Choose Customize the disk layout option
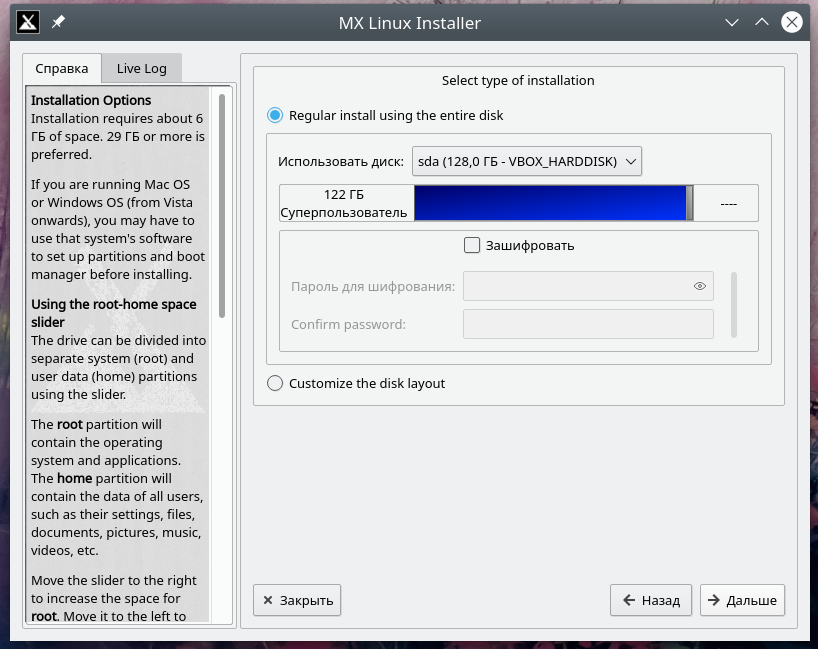818x649 pixels. [276, 383]
